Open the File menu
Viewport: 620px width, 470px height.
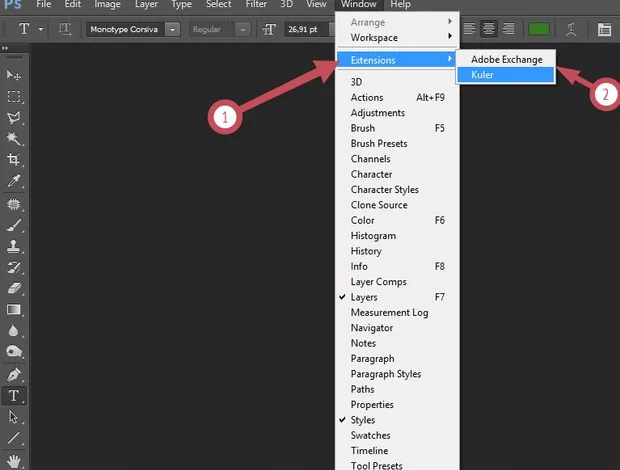tap(43, 4)
